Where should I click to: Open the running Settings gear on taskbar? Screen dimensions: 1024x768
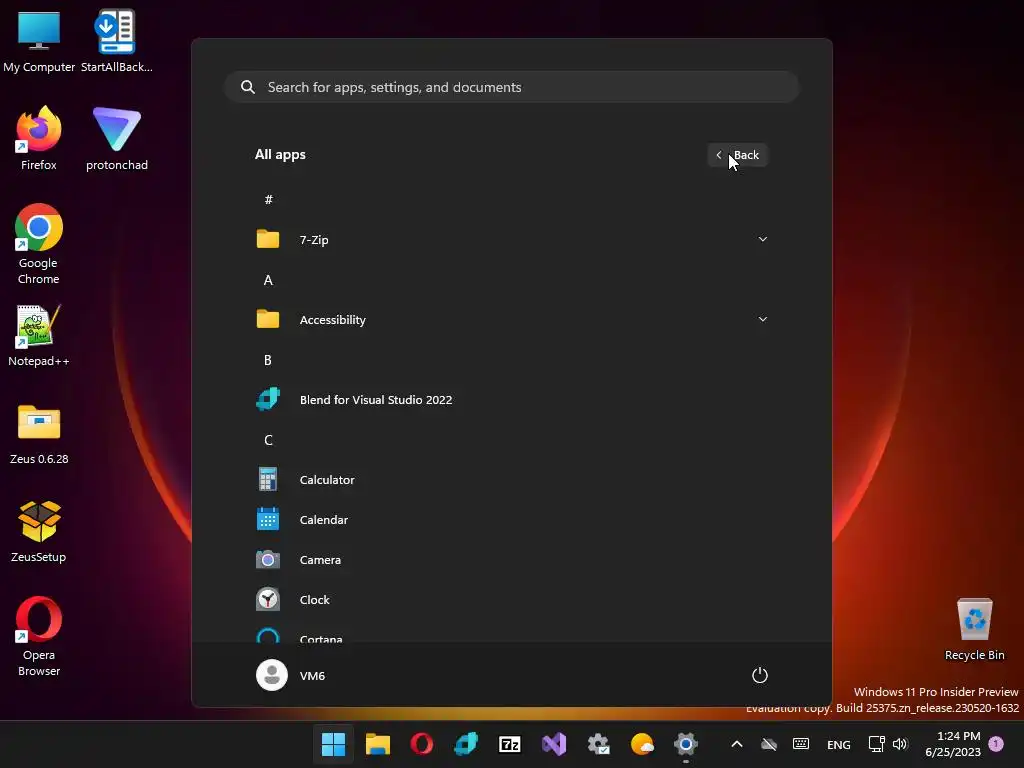(686, 744)
